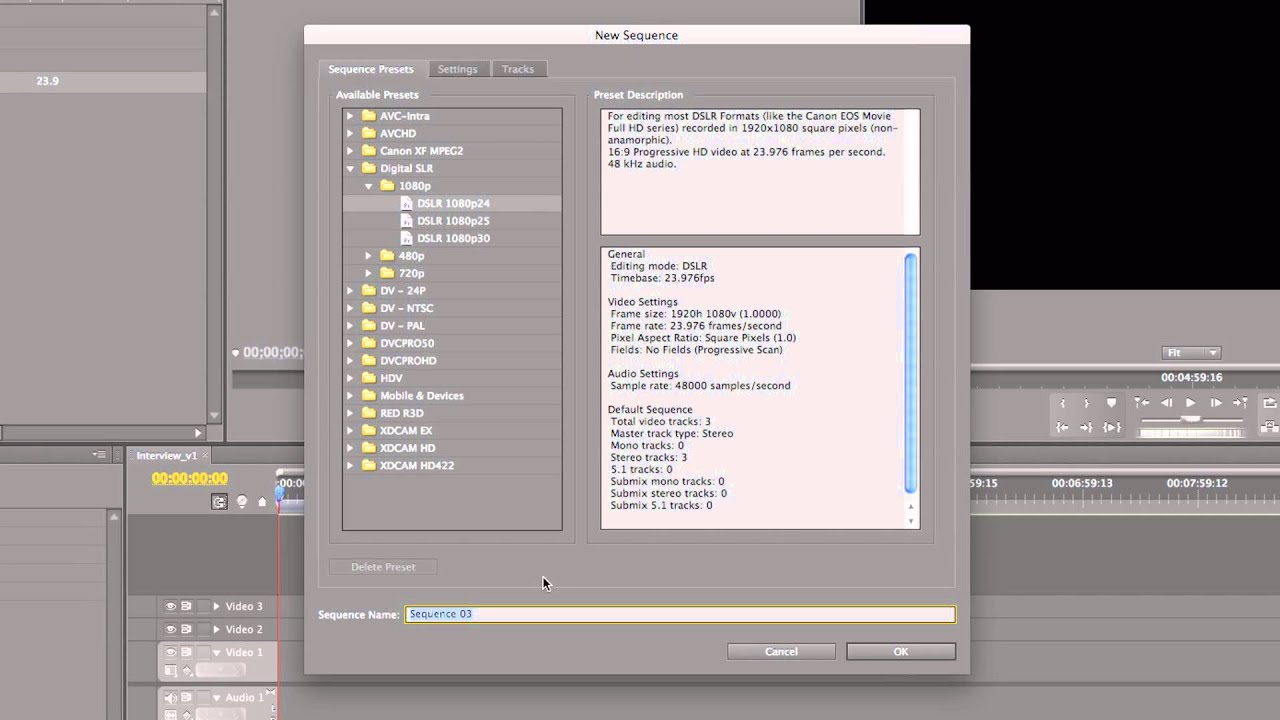Click Go to Out Point button
Viewport: 1280px width, 720px height.
1086,427
